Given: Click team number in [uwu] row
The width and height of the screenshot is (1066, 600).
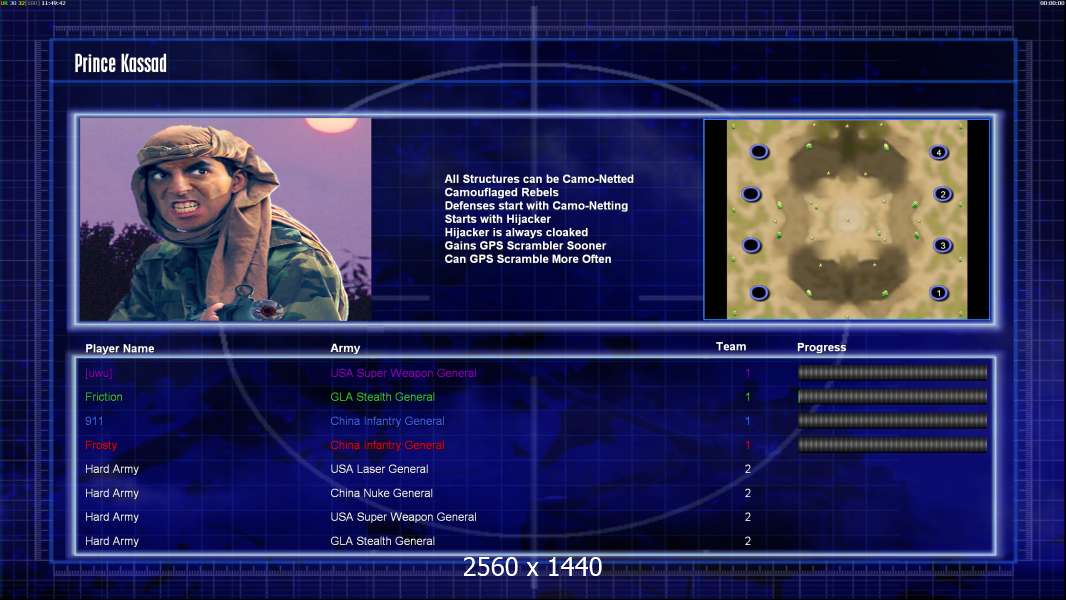Looking at the screenshot, I should click(747, 373).
